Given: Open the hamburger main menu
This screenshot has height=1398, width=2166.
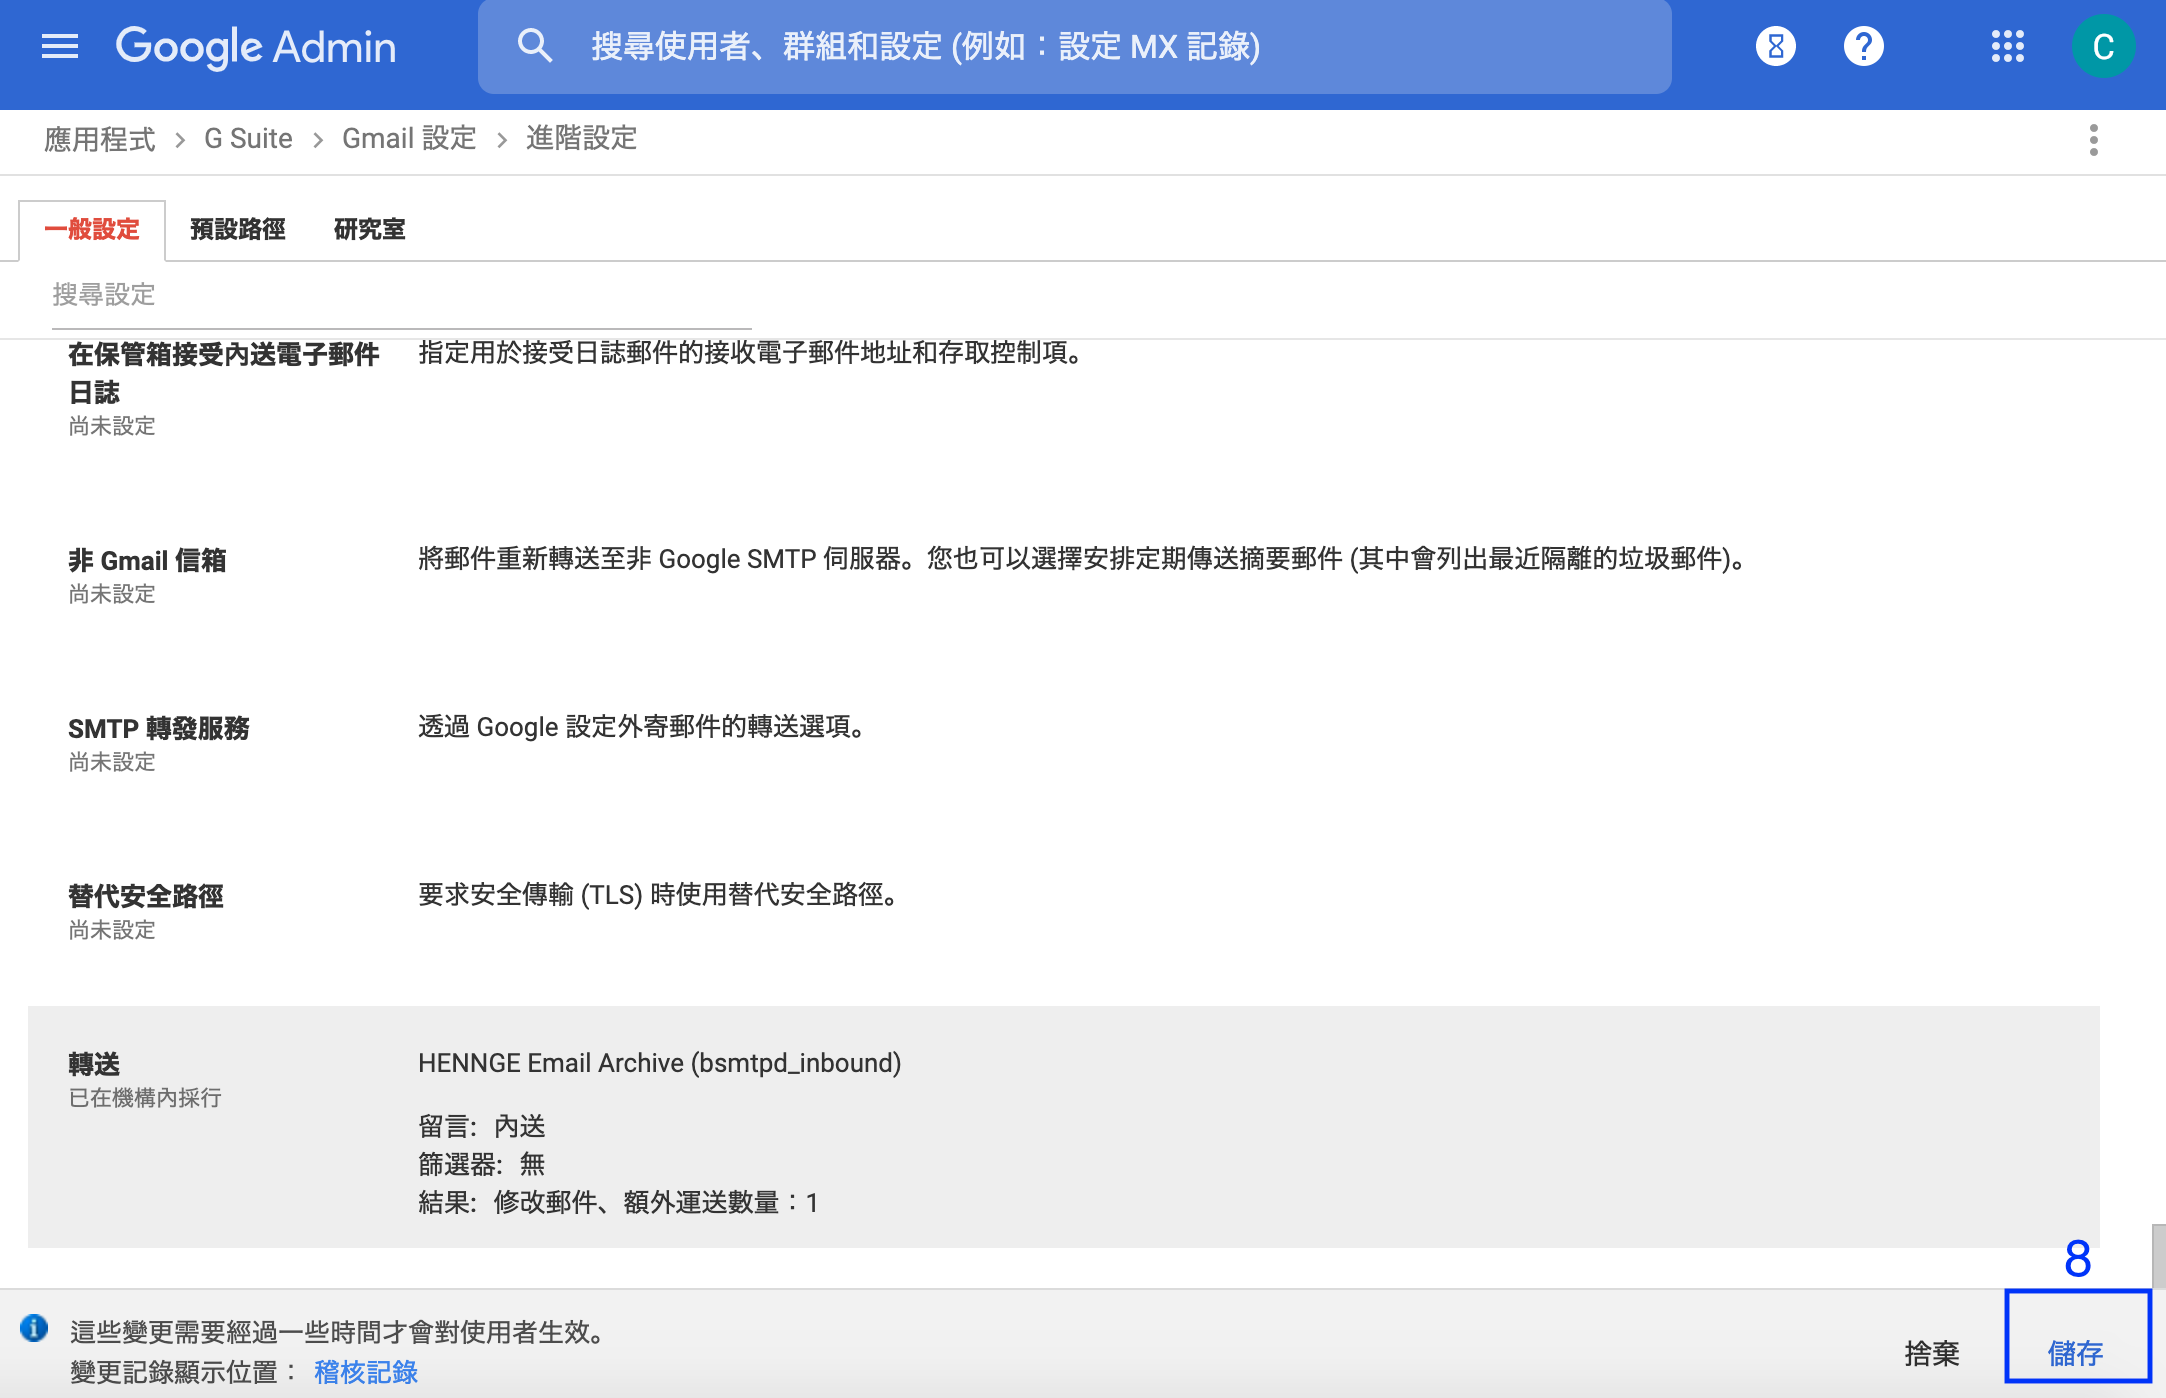Looking at the screenshot, I should [60, 46].
